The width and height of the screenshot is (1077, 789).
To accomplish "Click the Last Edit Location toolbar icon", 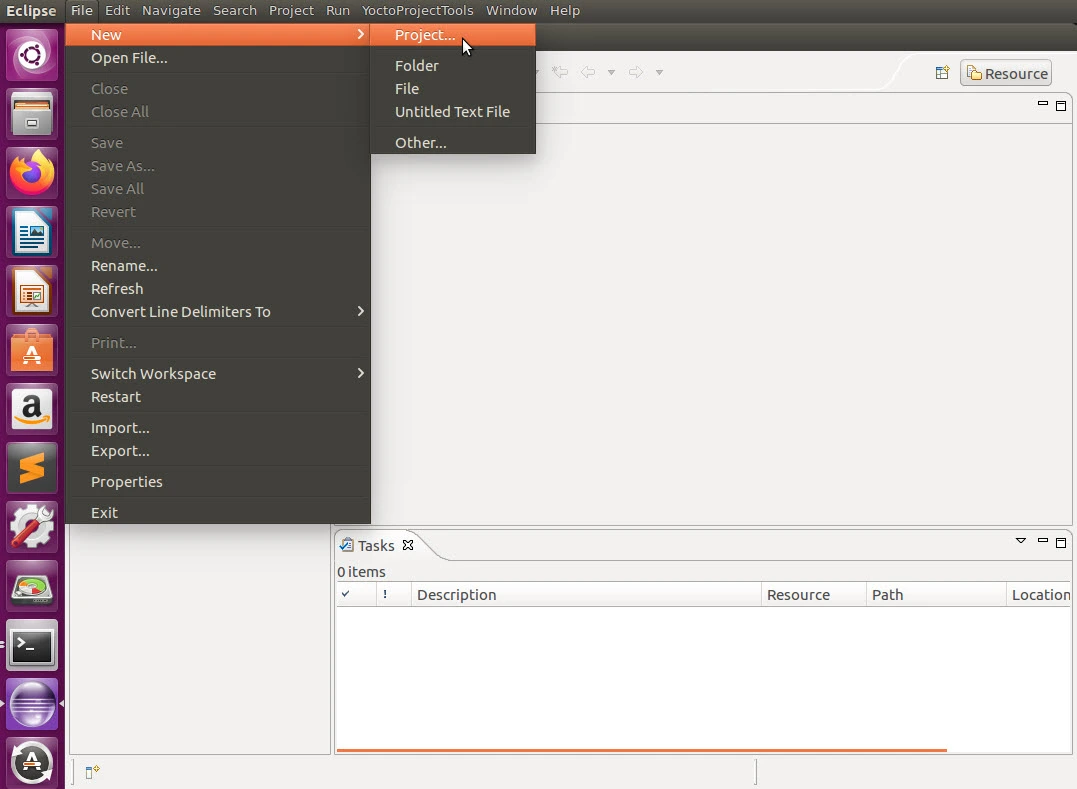I will (561, 72).
